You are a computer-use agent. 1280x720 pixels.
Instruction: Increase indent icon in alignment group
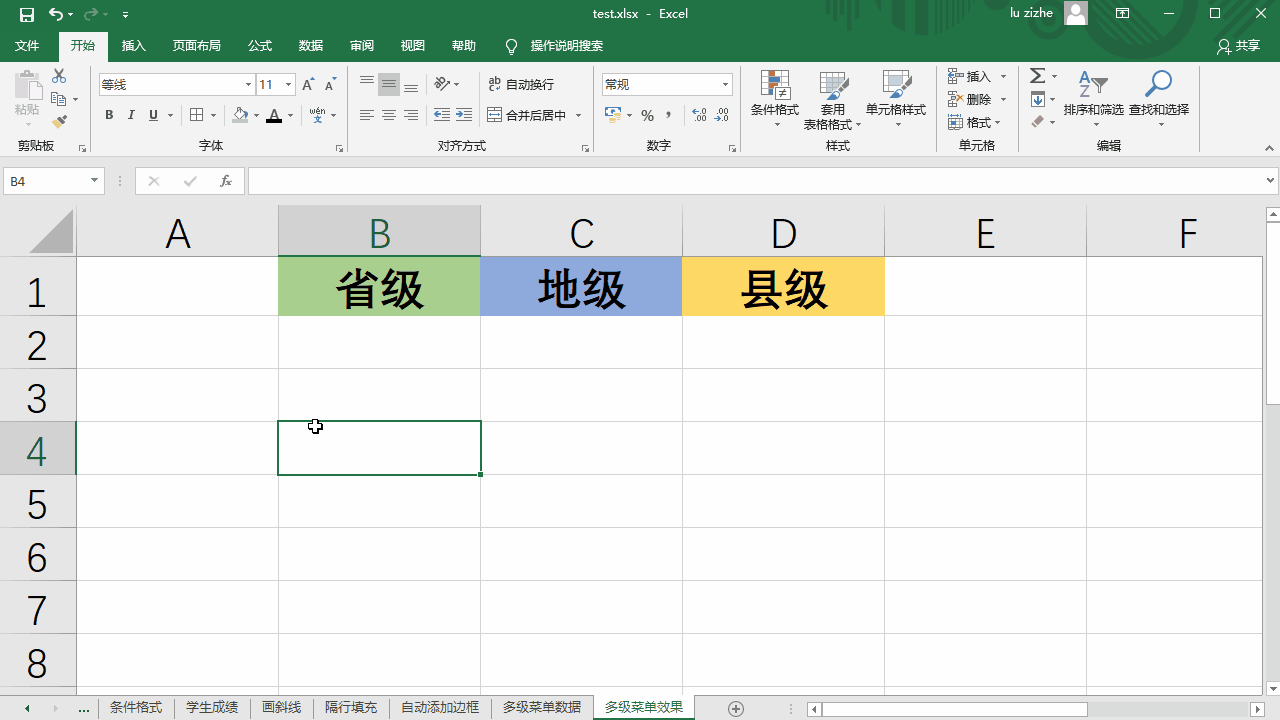464,115
